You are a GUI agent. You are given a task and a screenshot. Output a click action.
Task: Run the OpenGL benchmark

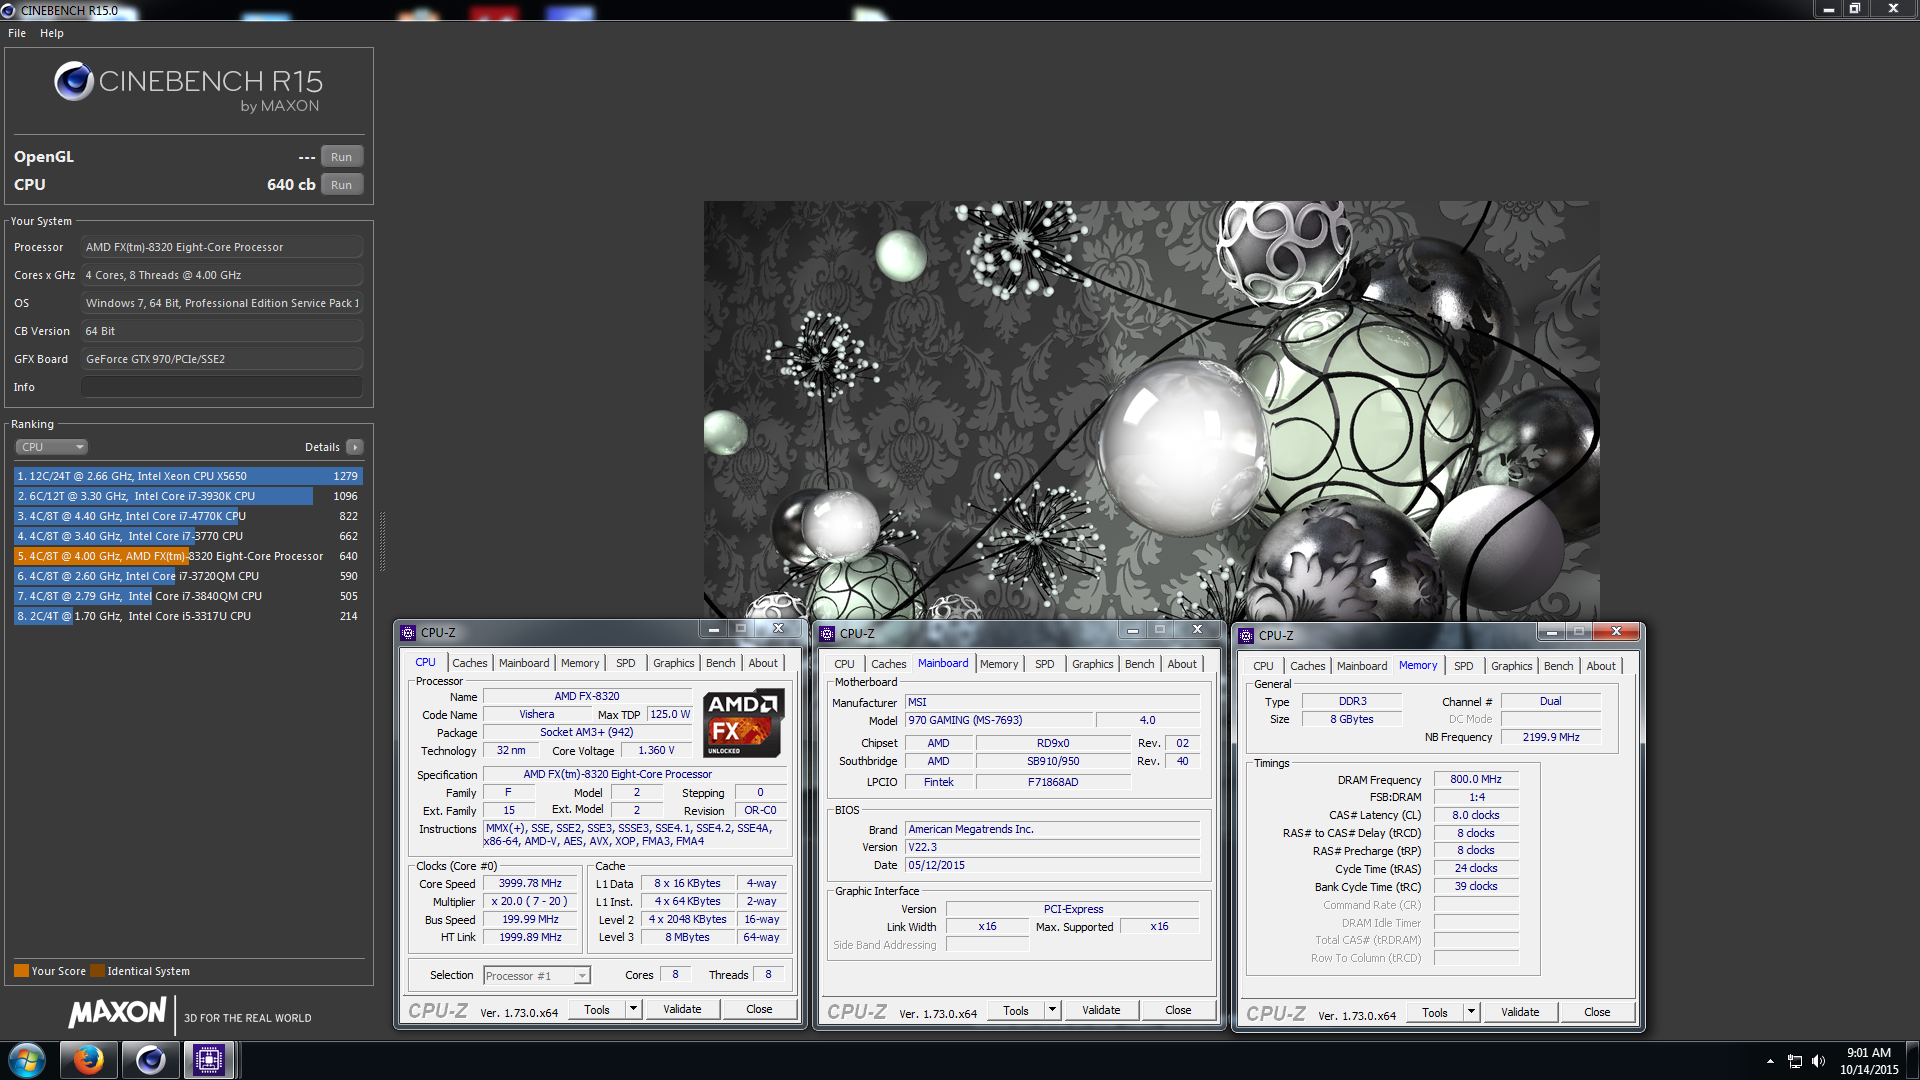pos(341,157)
